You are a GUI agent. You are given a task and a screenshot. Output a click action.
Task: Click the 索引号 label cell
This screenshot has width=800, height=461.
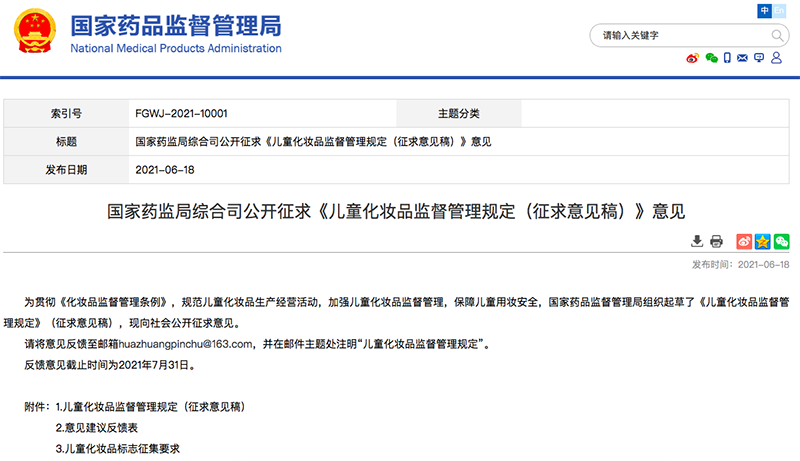pyautogui.click(x=66, y=114)
